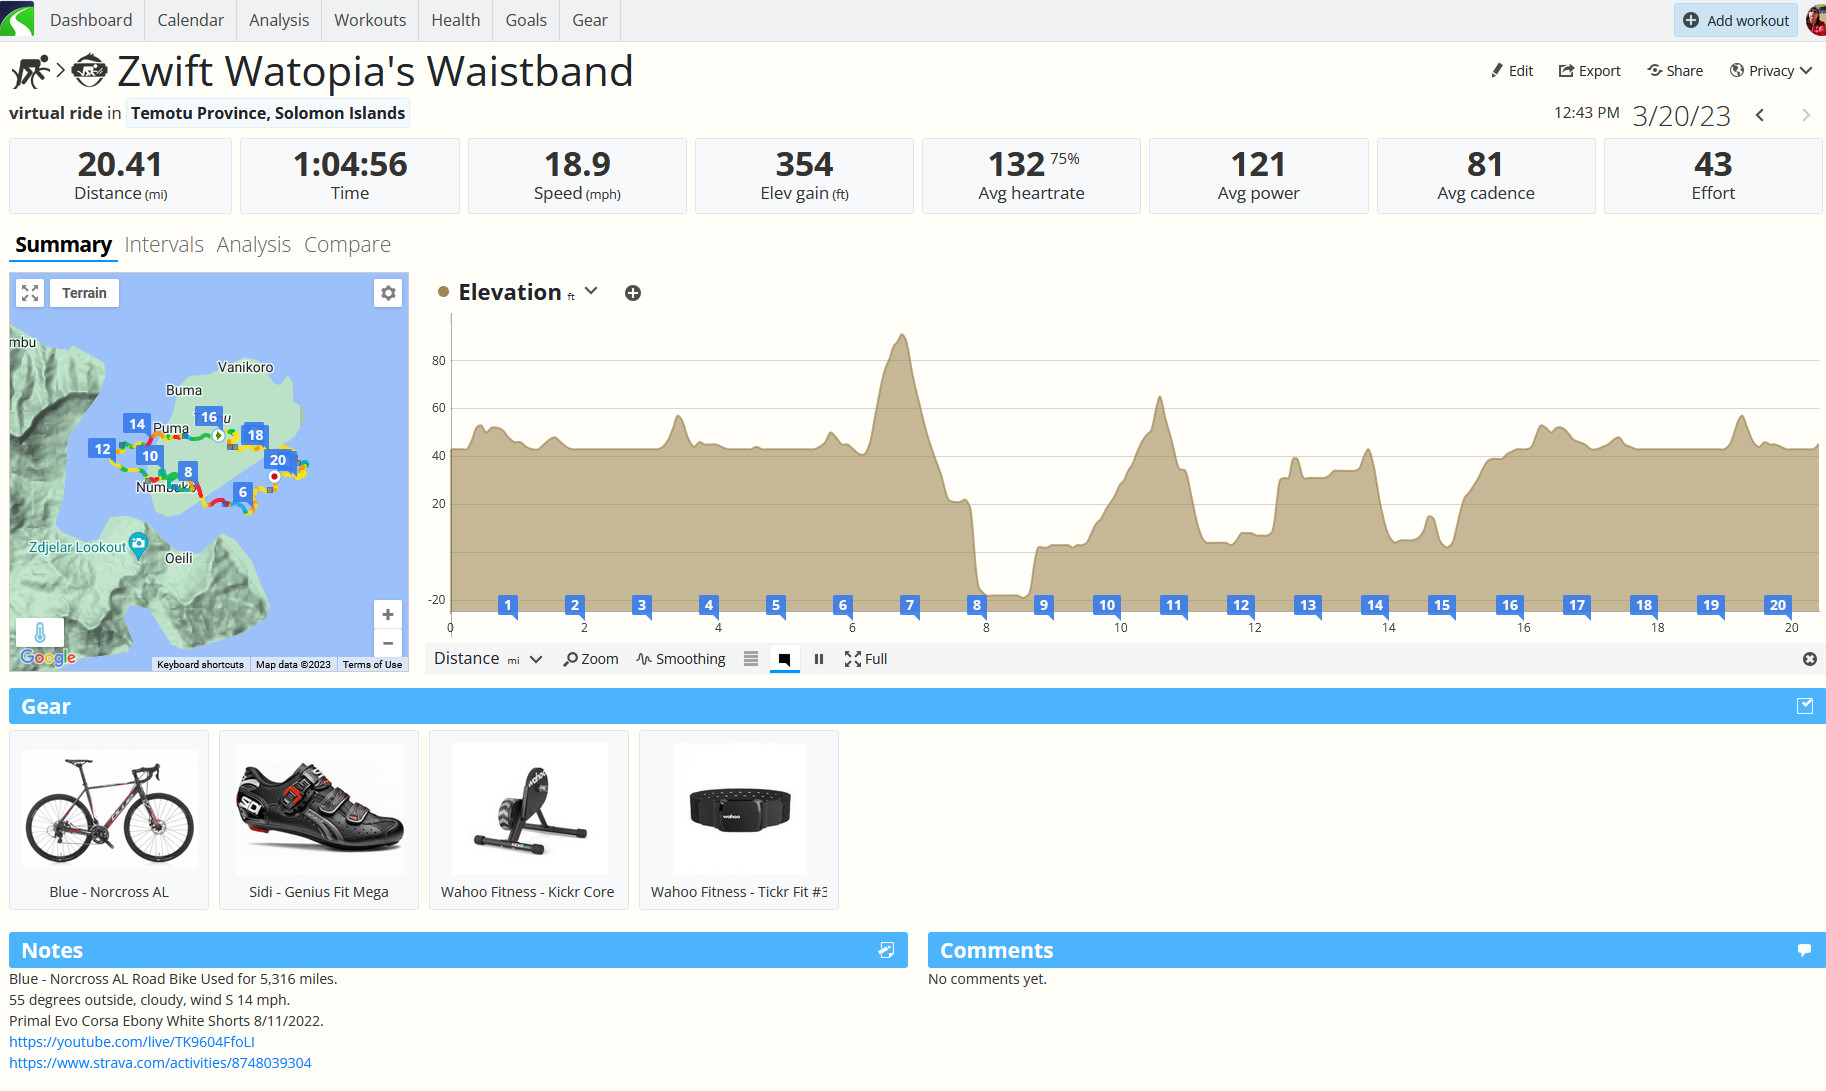Click the Edit pencil button
Screen dimensions: 1826x1091
[x=1511, y=71]
